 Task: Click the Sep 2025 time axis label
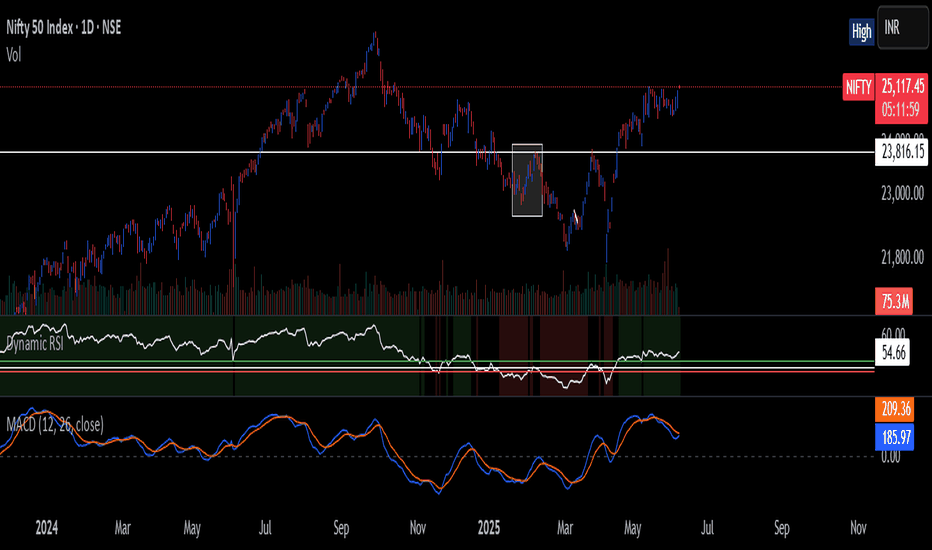[x=782, y=528]
